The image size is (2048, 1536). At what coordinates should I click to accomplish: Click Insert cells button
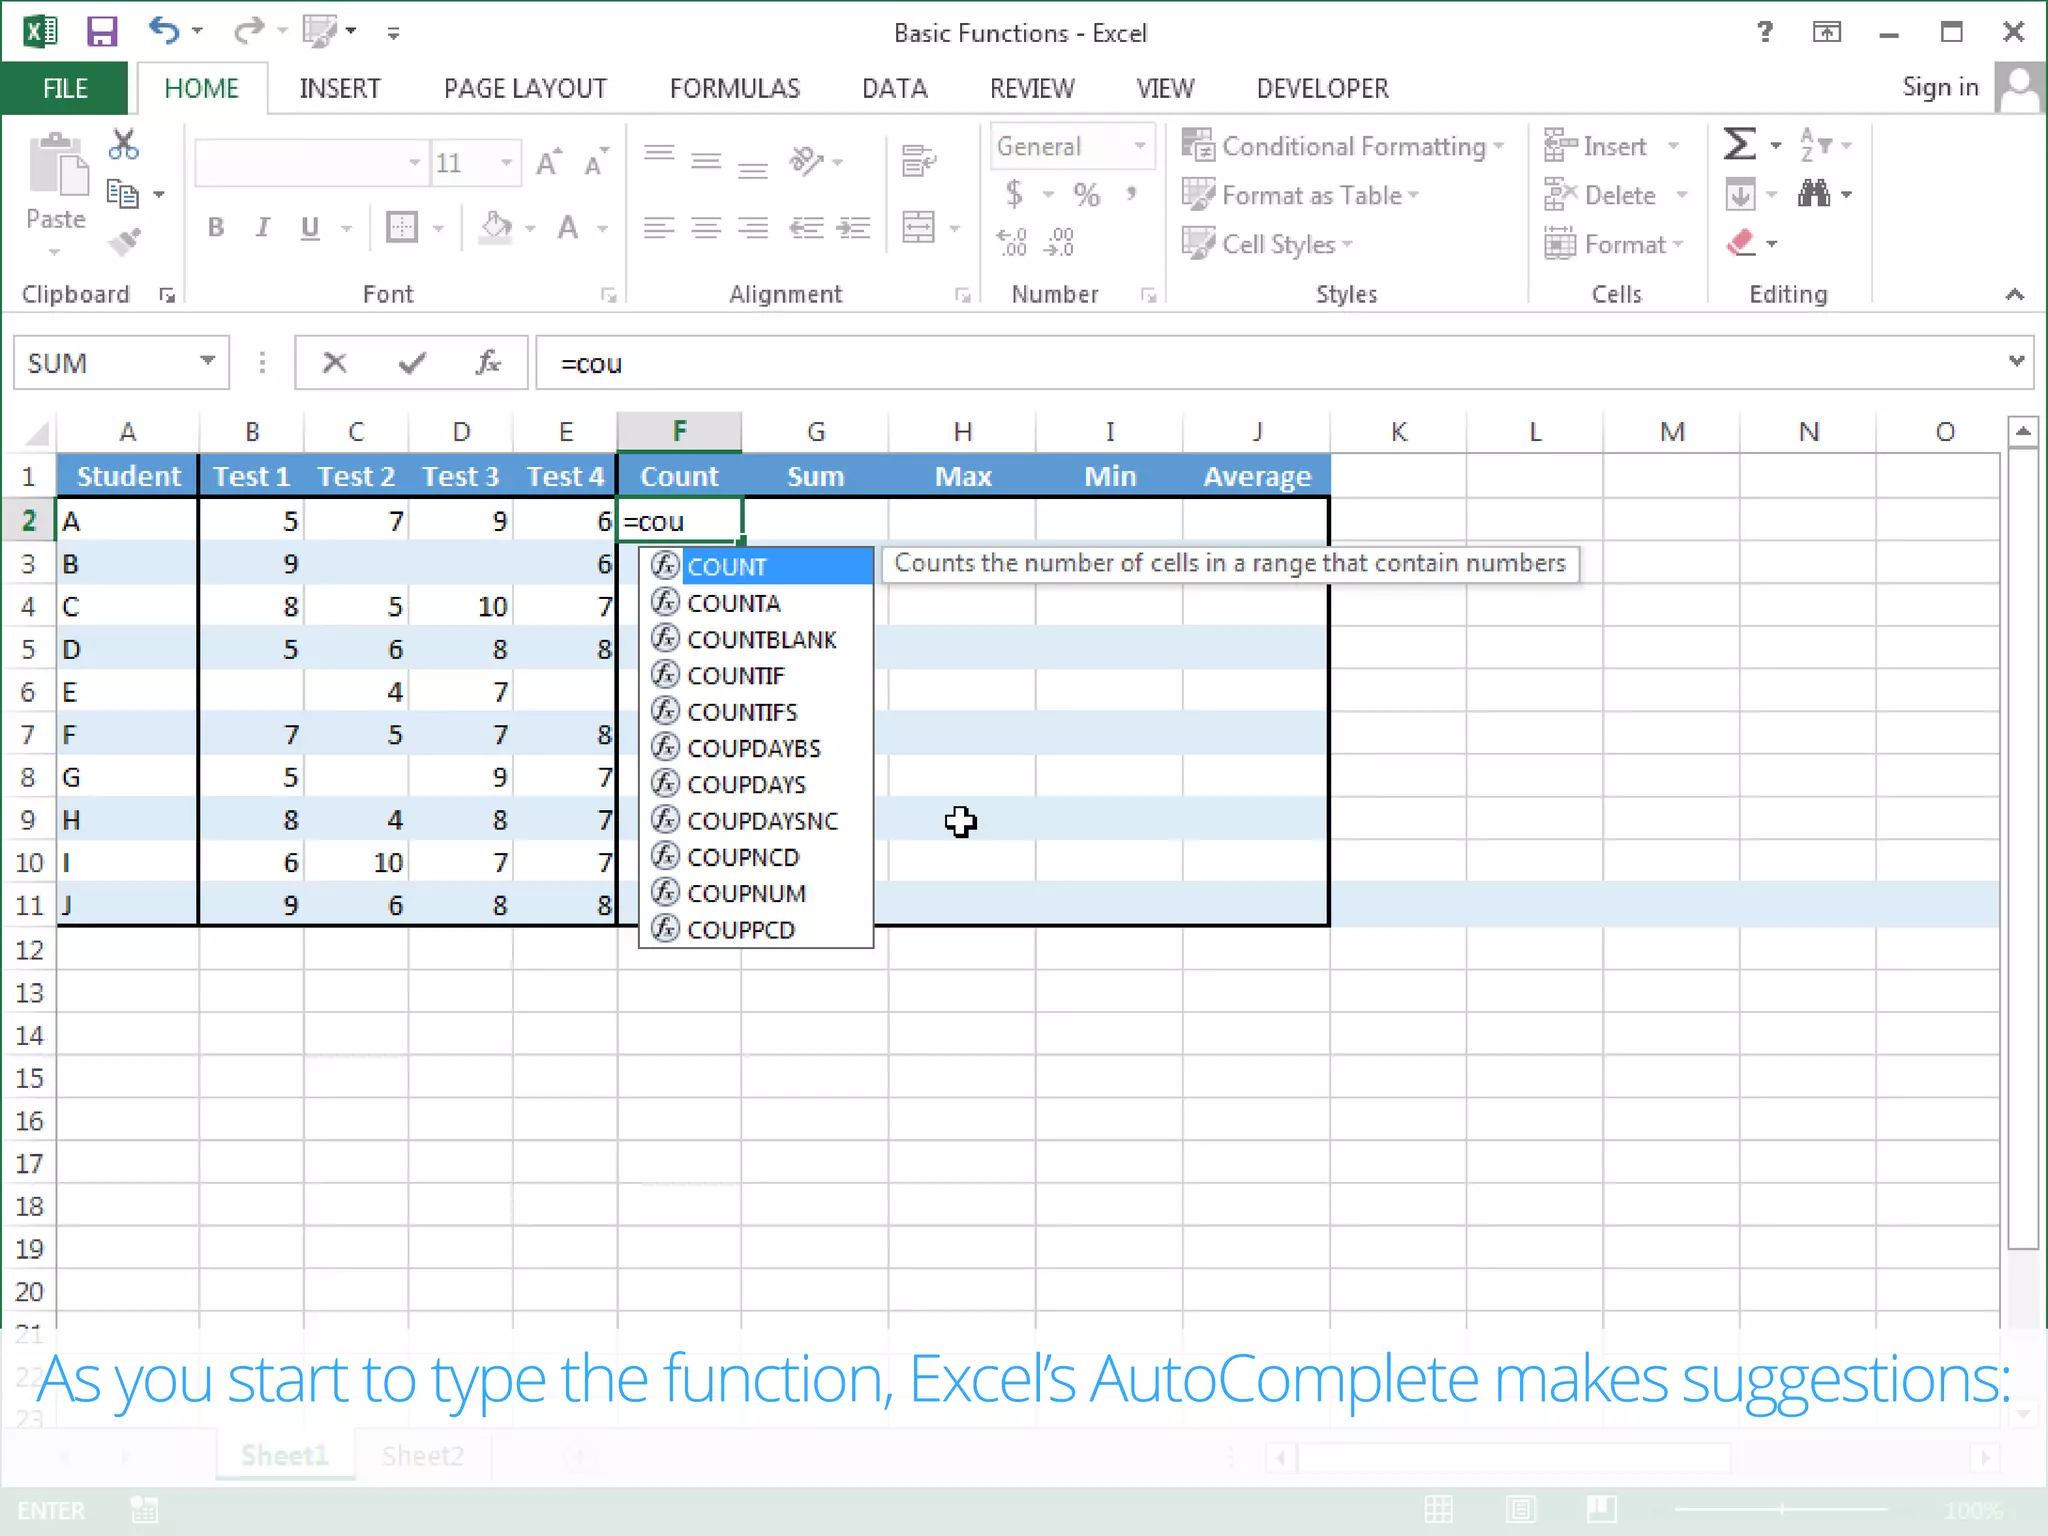tap(1610, 146)
